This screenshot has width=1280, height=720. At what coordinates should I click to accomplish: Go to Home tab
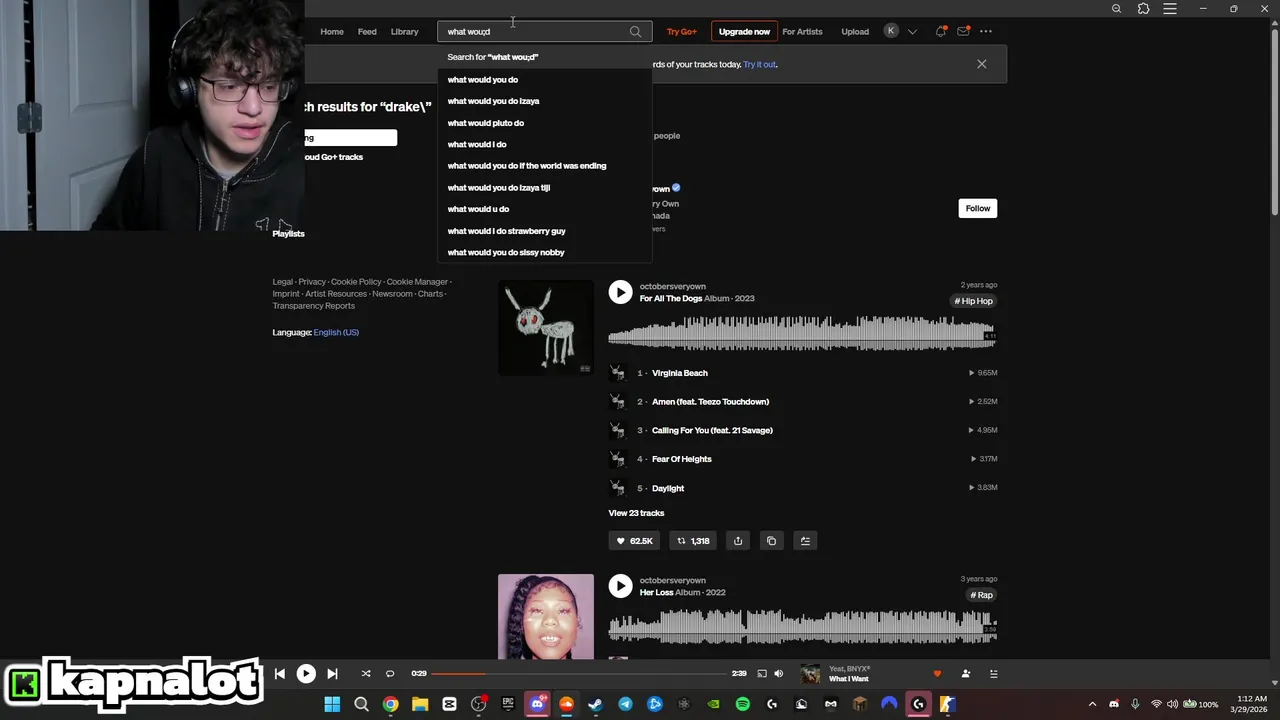tap(332, 32)
